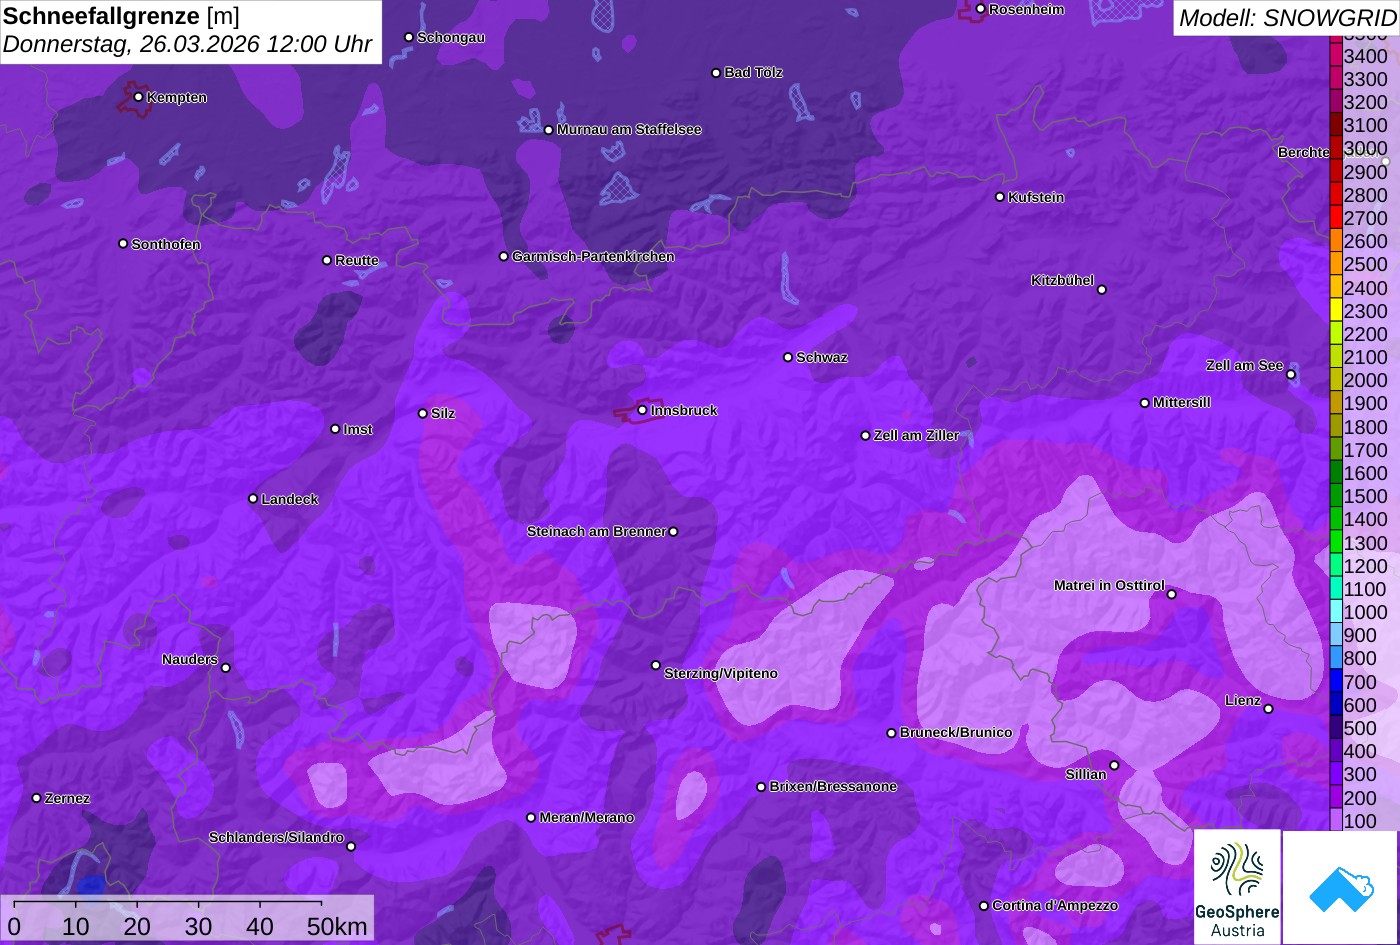Click legend value 3400

(1365, 56)
